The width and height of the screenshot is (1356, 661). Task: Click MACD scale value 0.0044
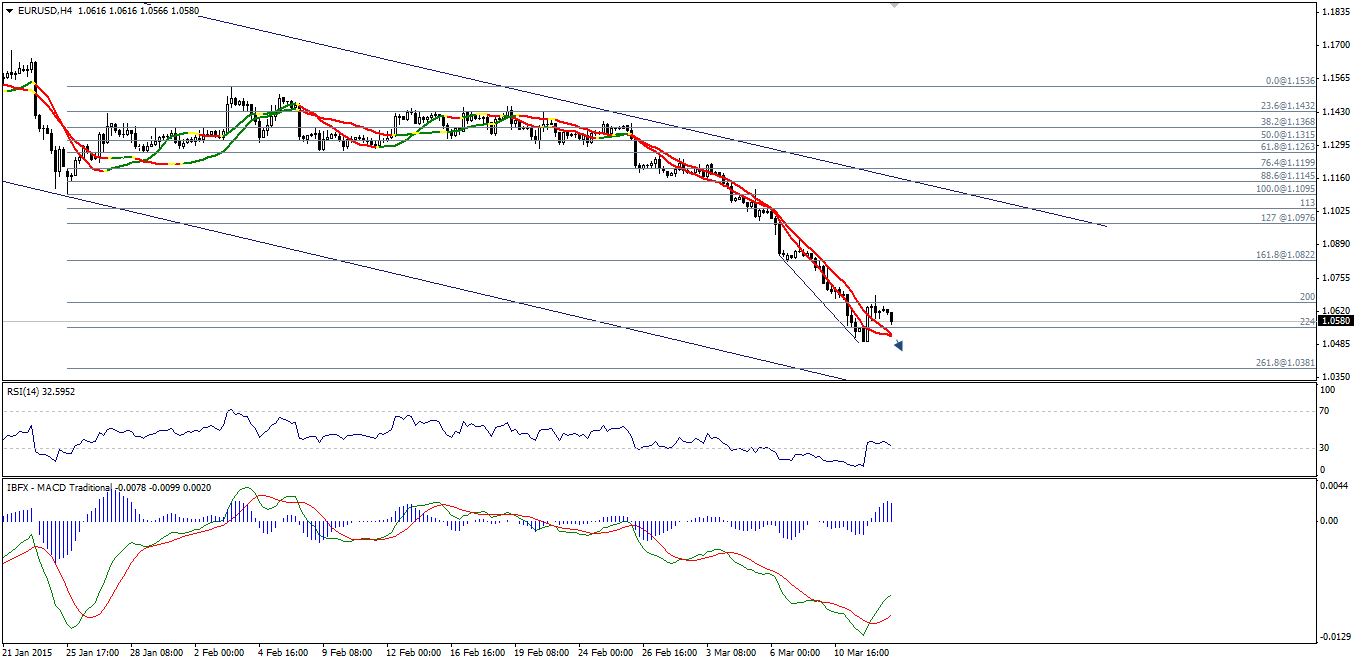1336,486
